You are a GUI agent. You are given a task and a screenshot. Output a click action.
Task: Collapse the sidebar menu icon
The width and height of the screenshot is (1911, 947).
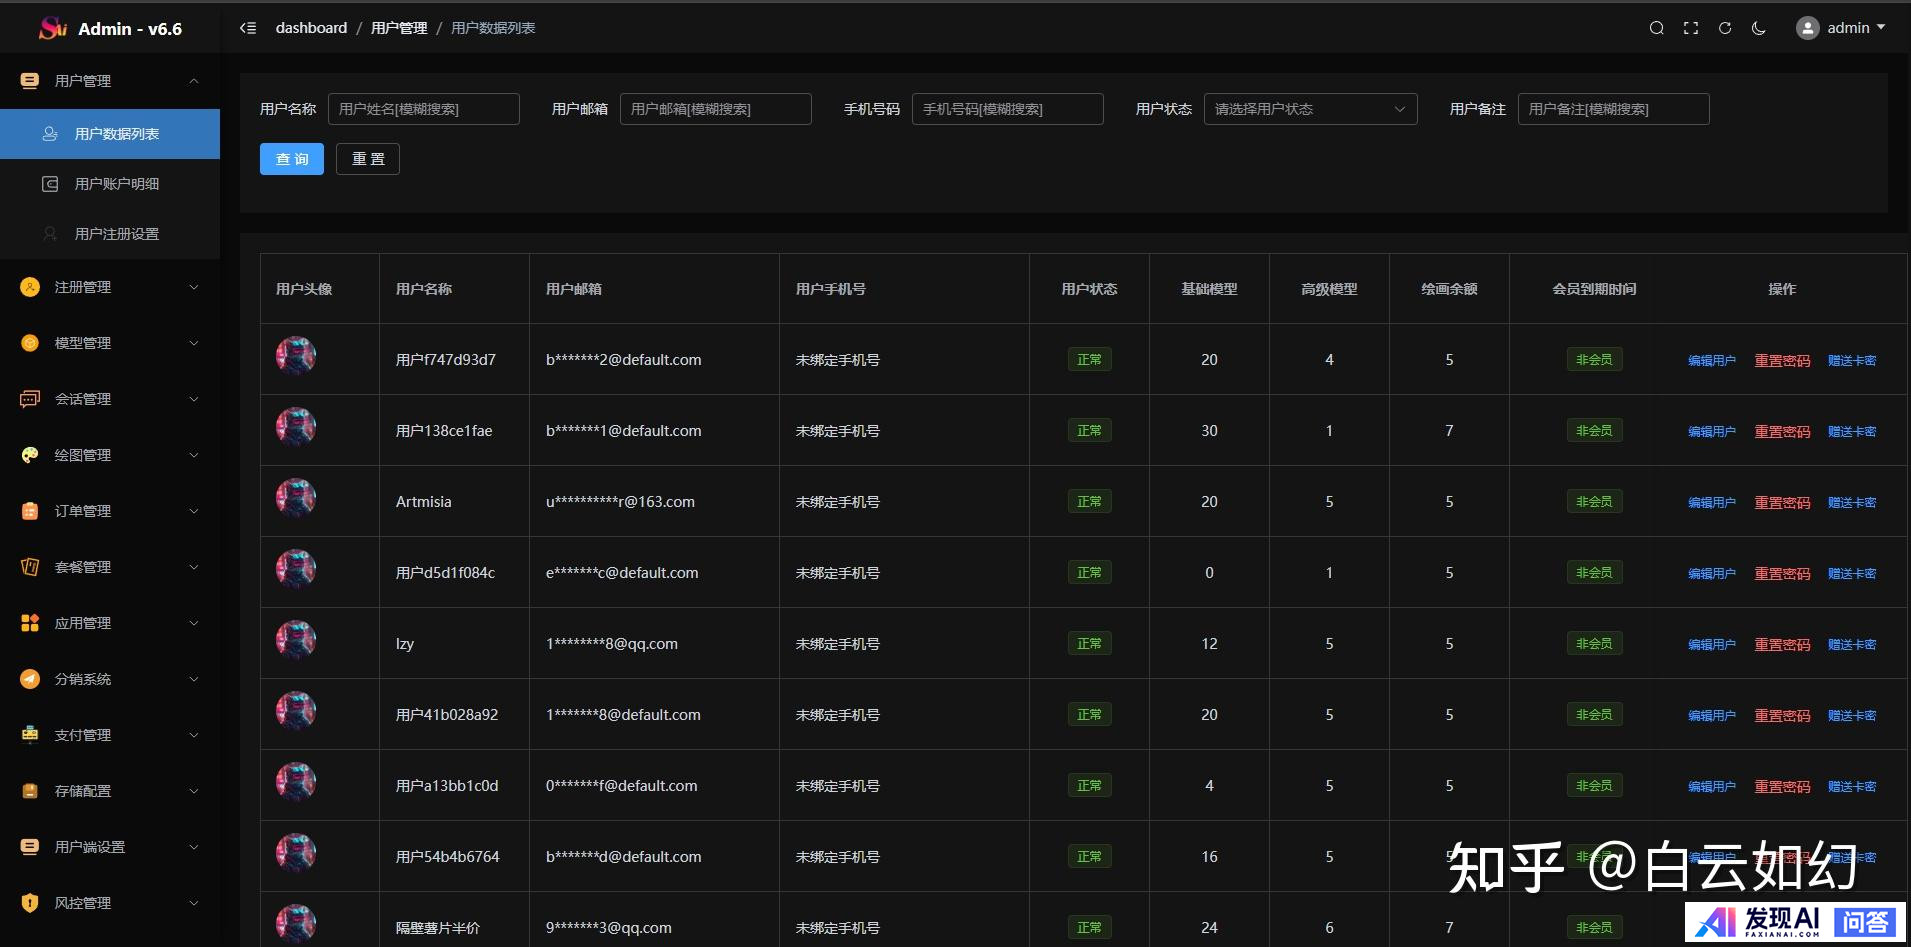(248, 28)
